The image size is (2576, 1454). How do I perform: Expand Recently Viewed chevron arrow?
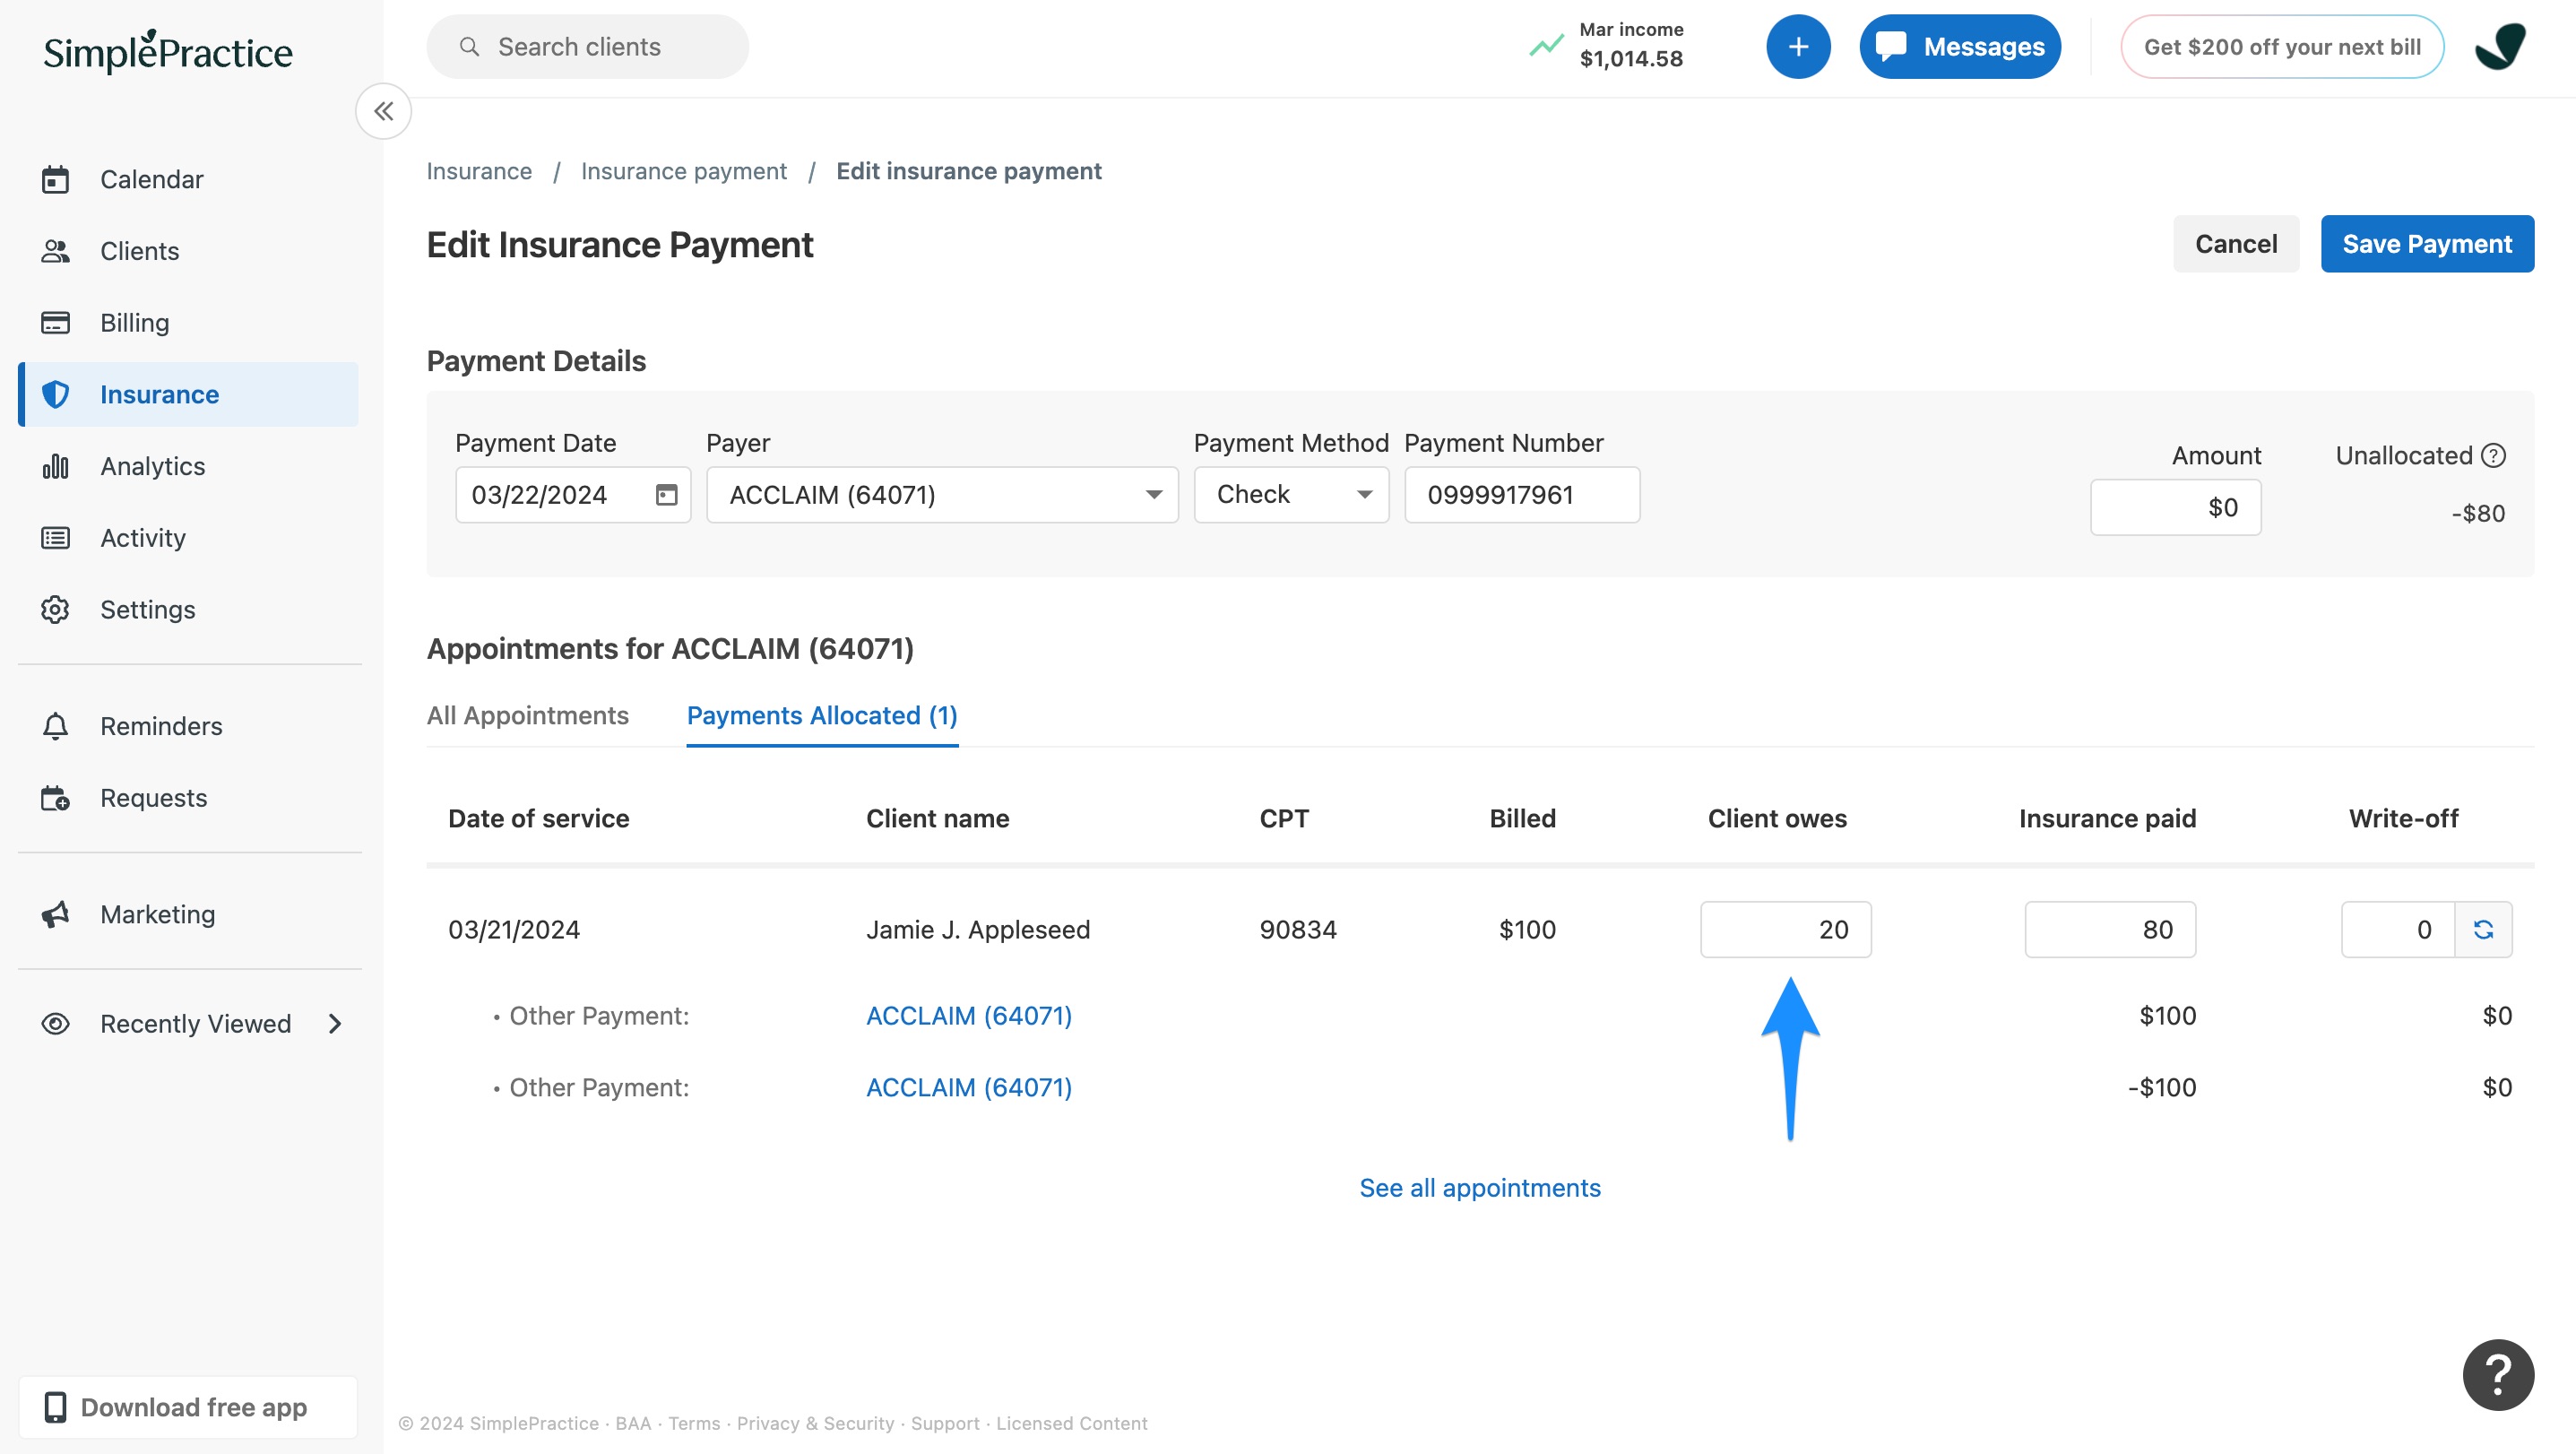(335, 1024)
